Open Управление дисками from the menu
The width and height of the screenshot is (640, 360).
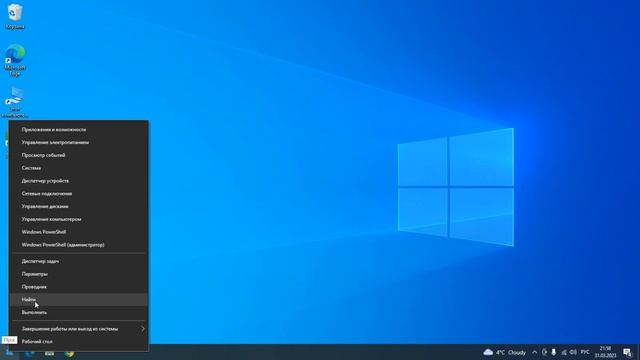[78, 206]
